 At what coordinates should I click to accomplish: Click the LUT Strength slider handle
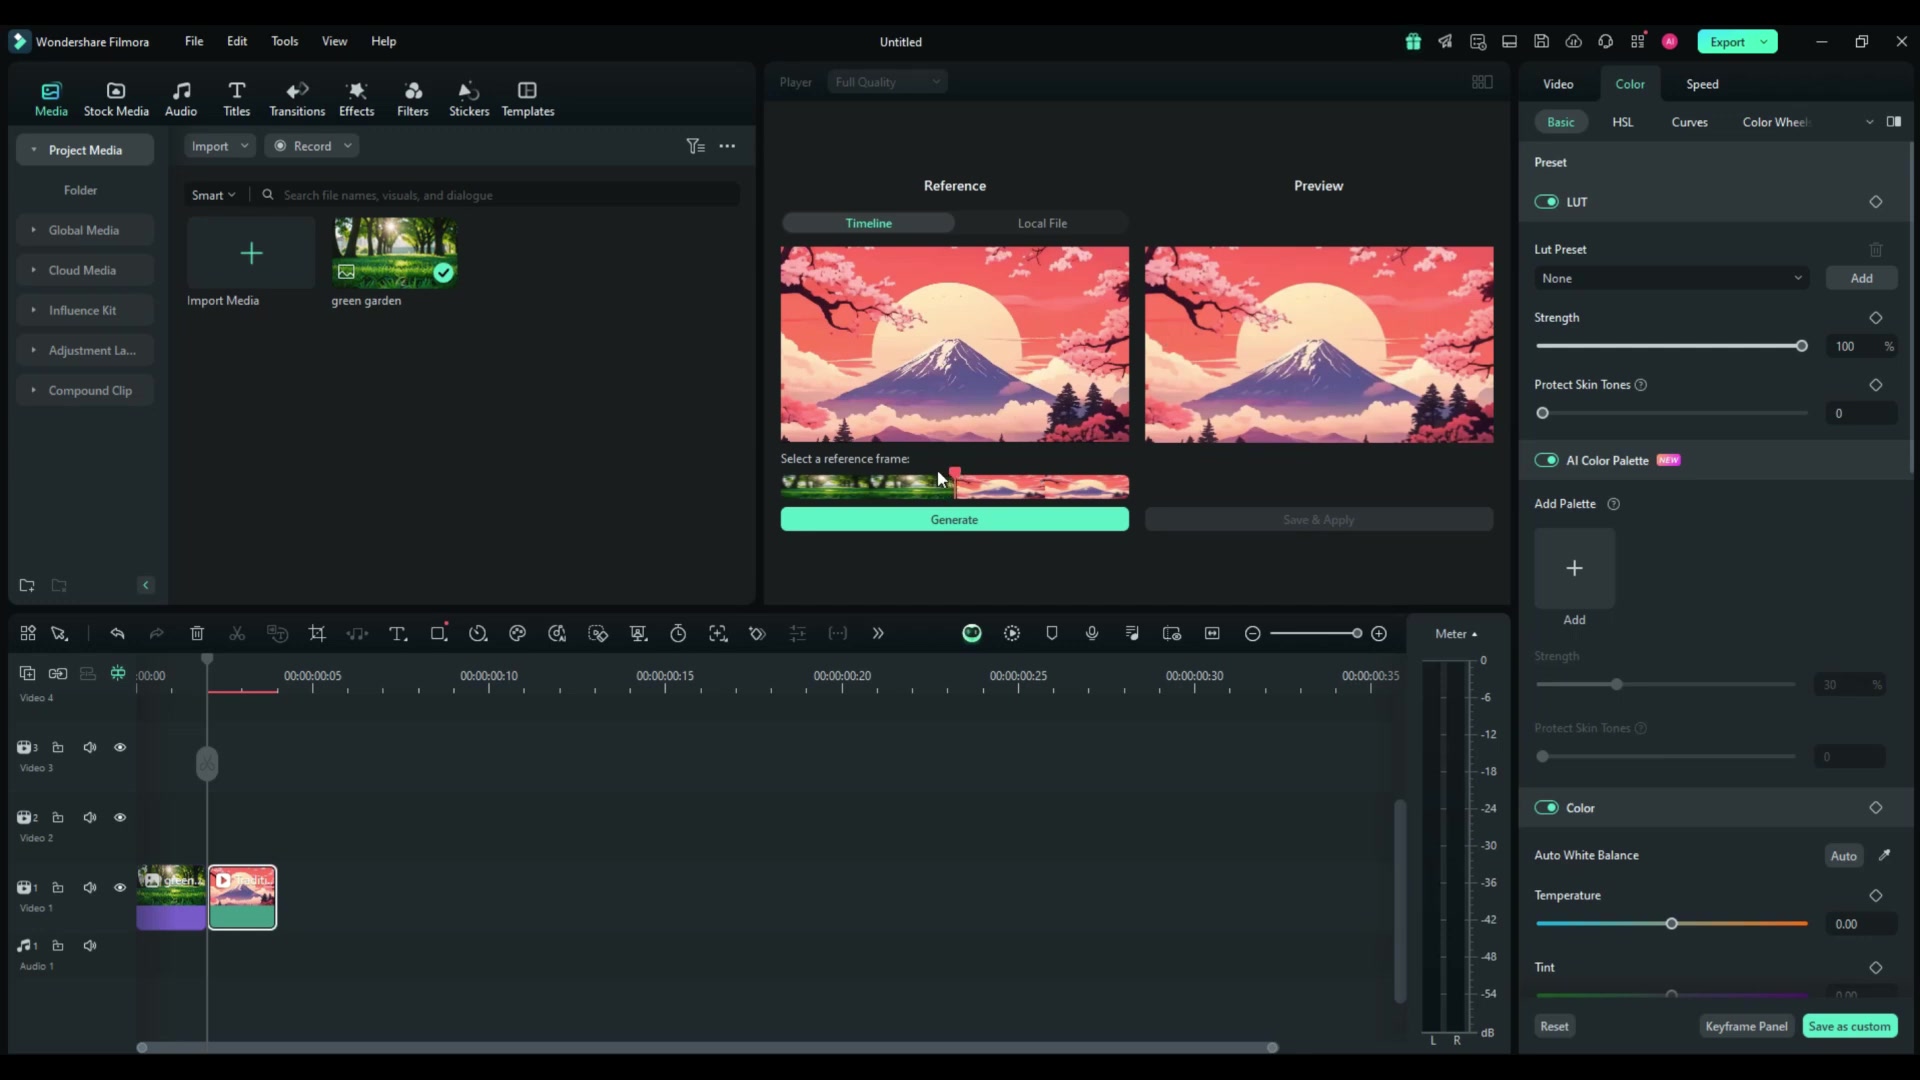[x=1801, y=346]
